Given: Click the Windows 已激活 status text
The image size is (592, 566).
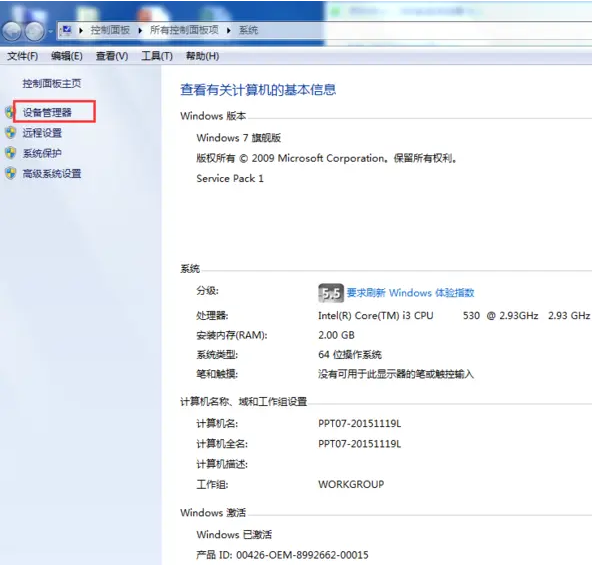Looking at the screenshot, I should (234, 535).
